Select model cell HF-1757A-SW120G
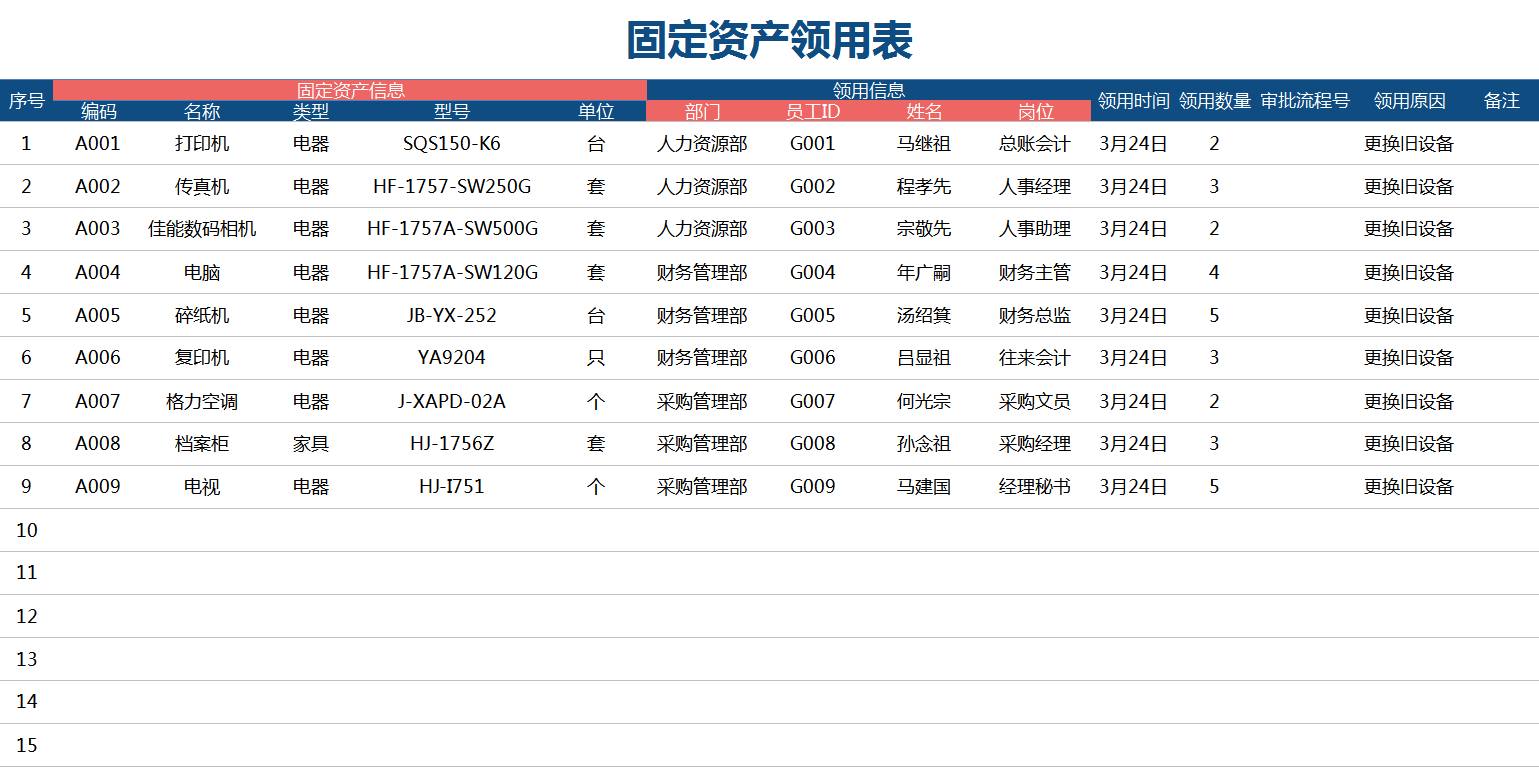The image size is (1539, 767). [x=452, y=272]
